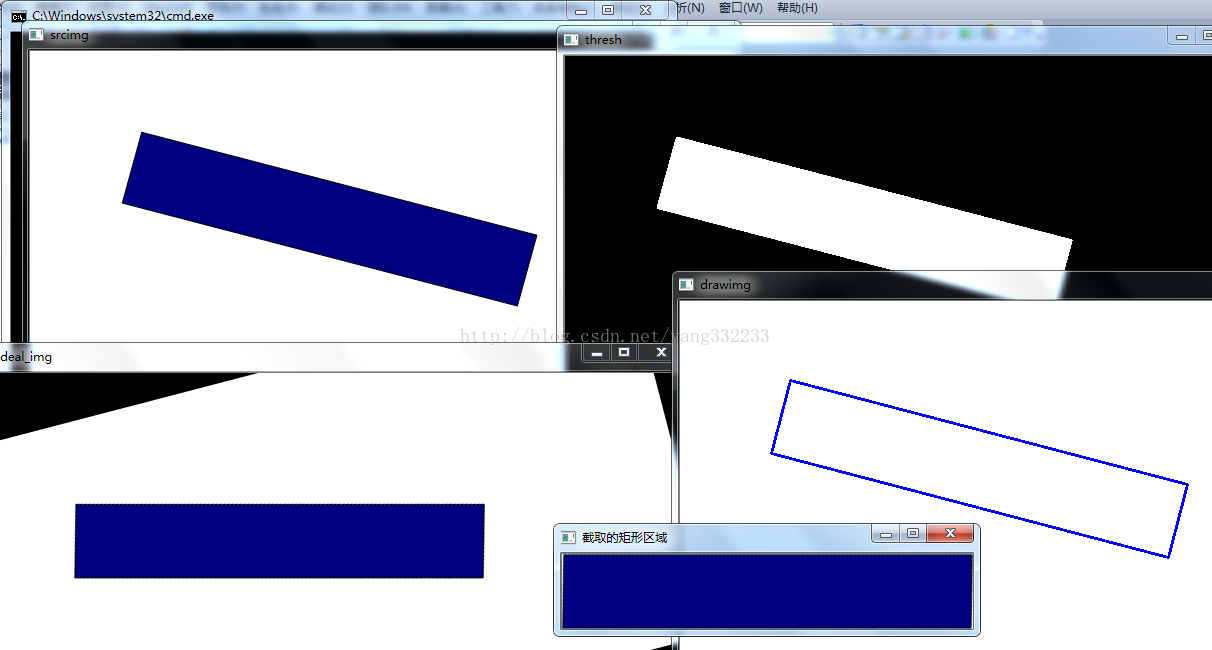1212x650 pixels.
Task: Close the 截取的矩形区域 window
Action: click(x=950, y=534)
